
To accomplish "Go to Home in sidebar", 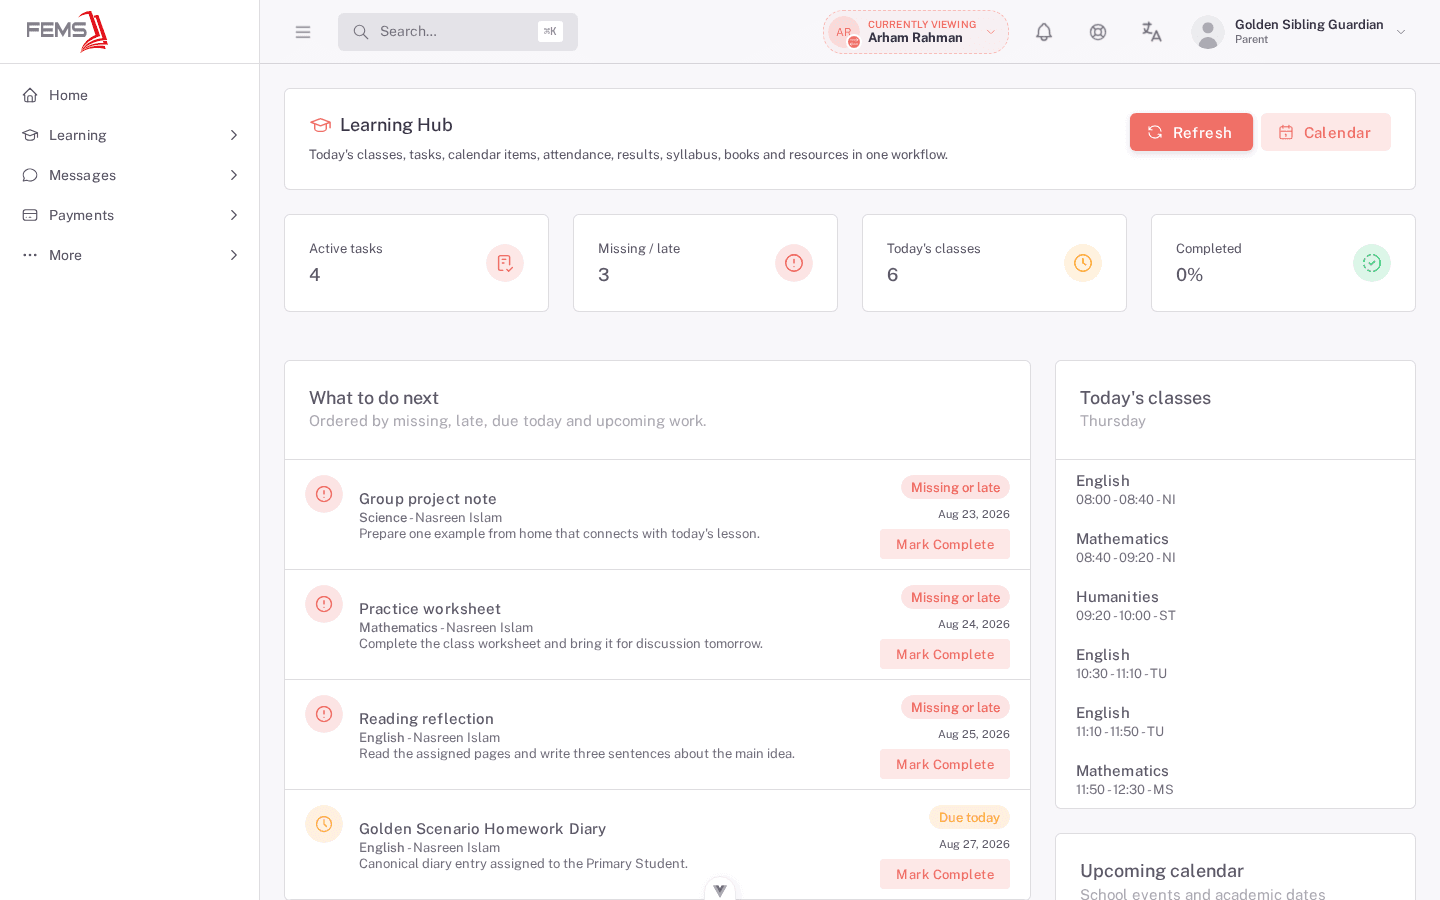I will pos(130,95).
